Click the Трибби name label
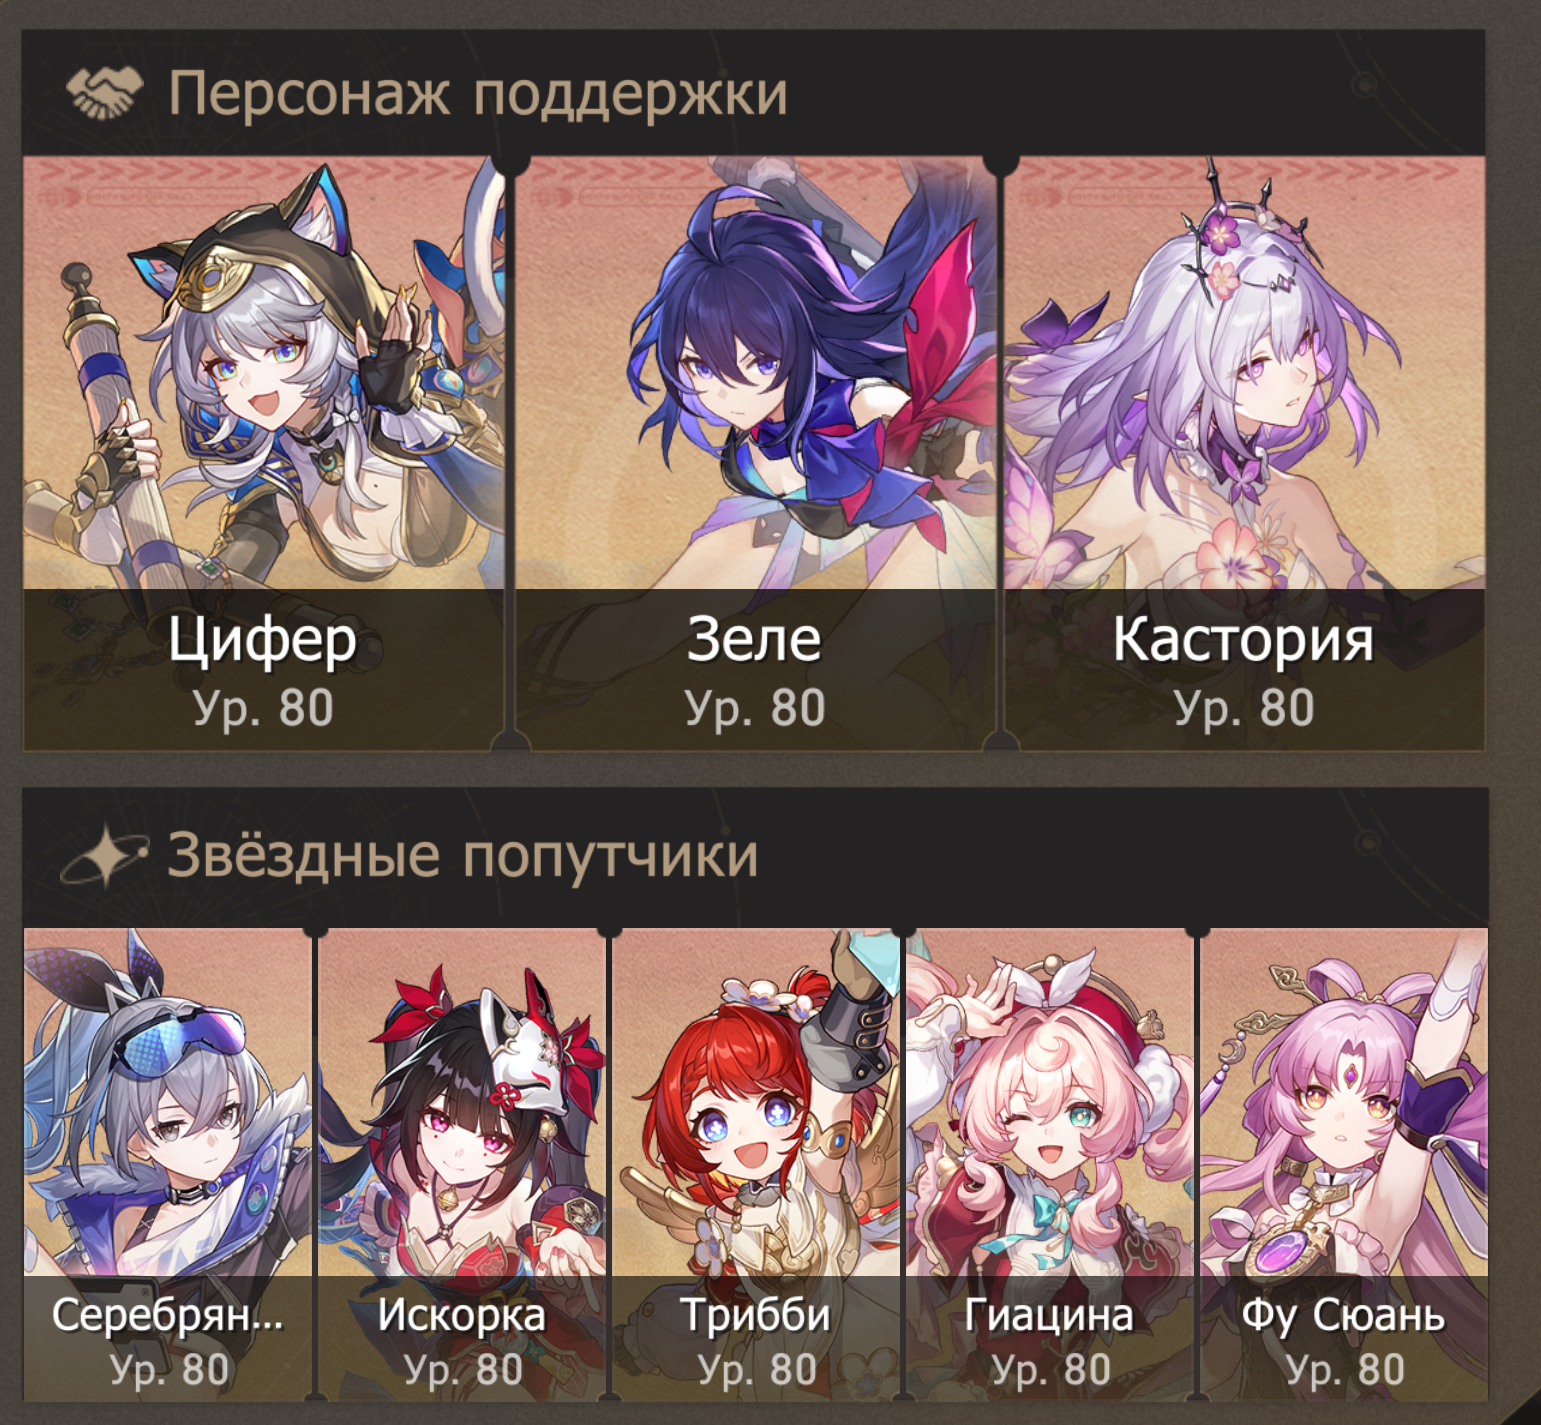 pos(756,1315)
